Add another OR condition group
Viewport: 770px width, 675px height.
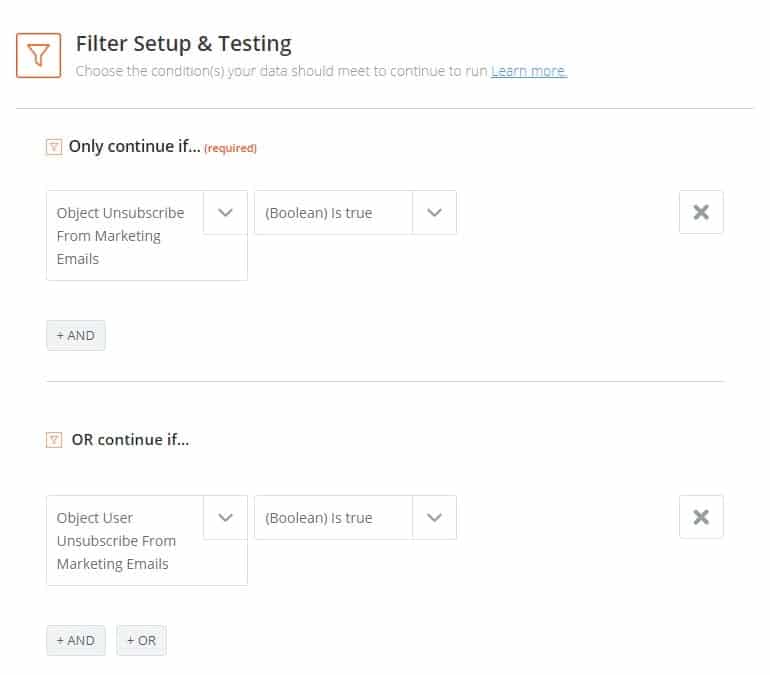(x=141, y=640)
